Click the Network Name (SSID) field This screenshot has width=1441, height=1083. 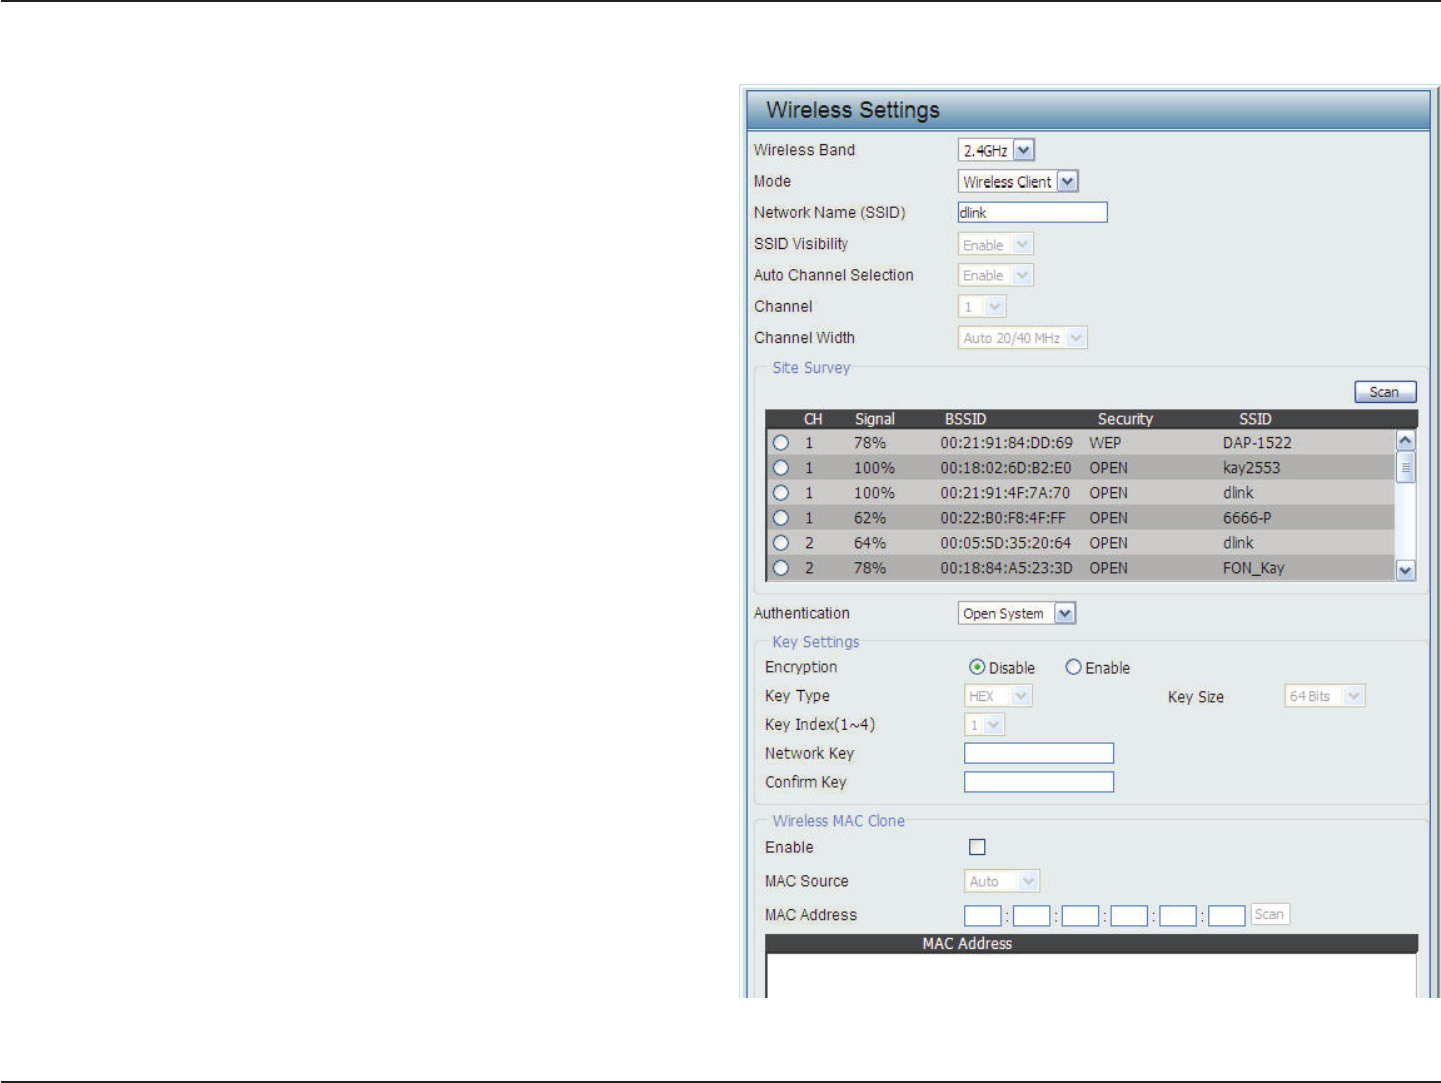click(x=1032, y=213)
